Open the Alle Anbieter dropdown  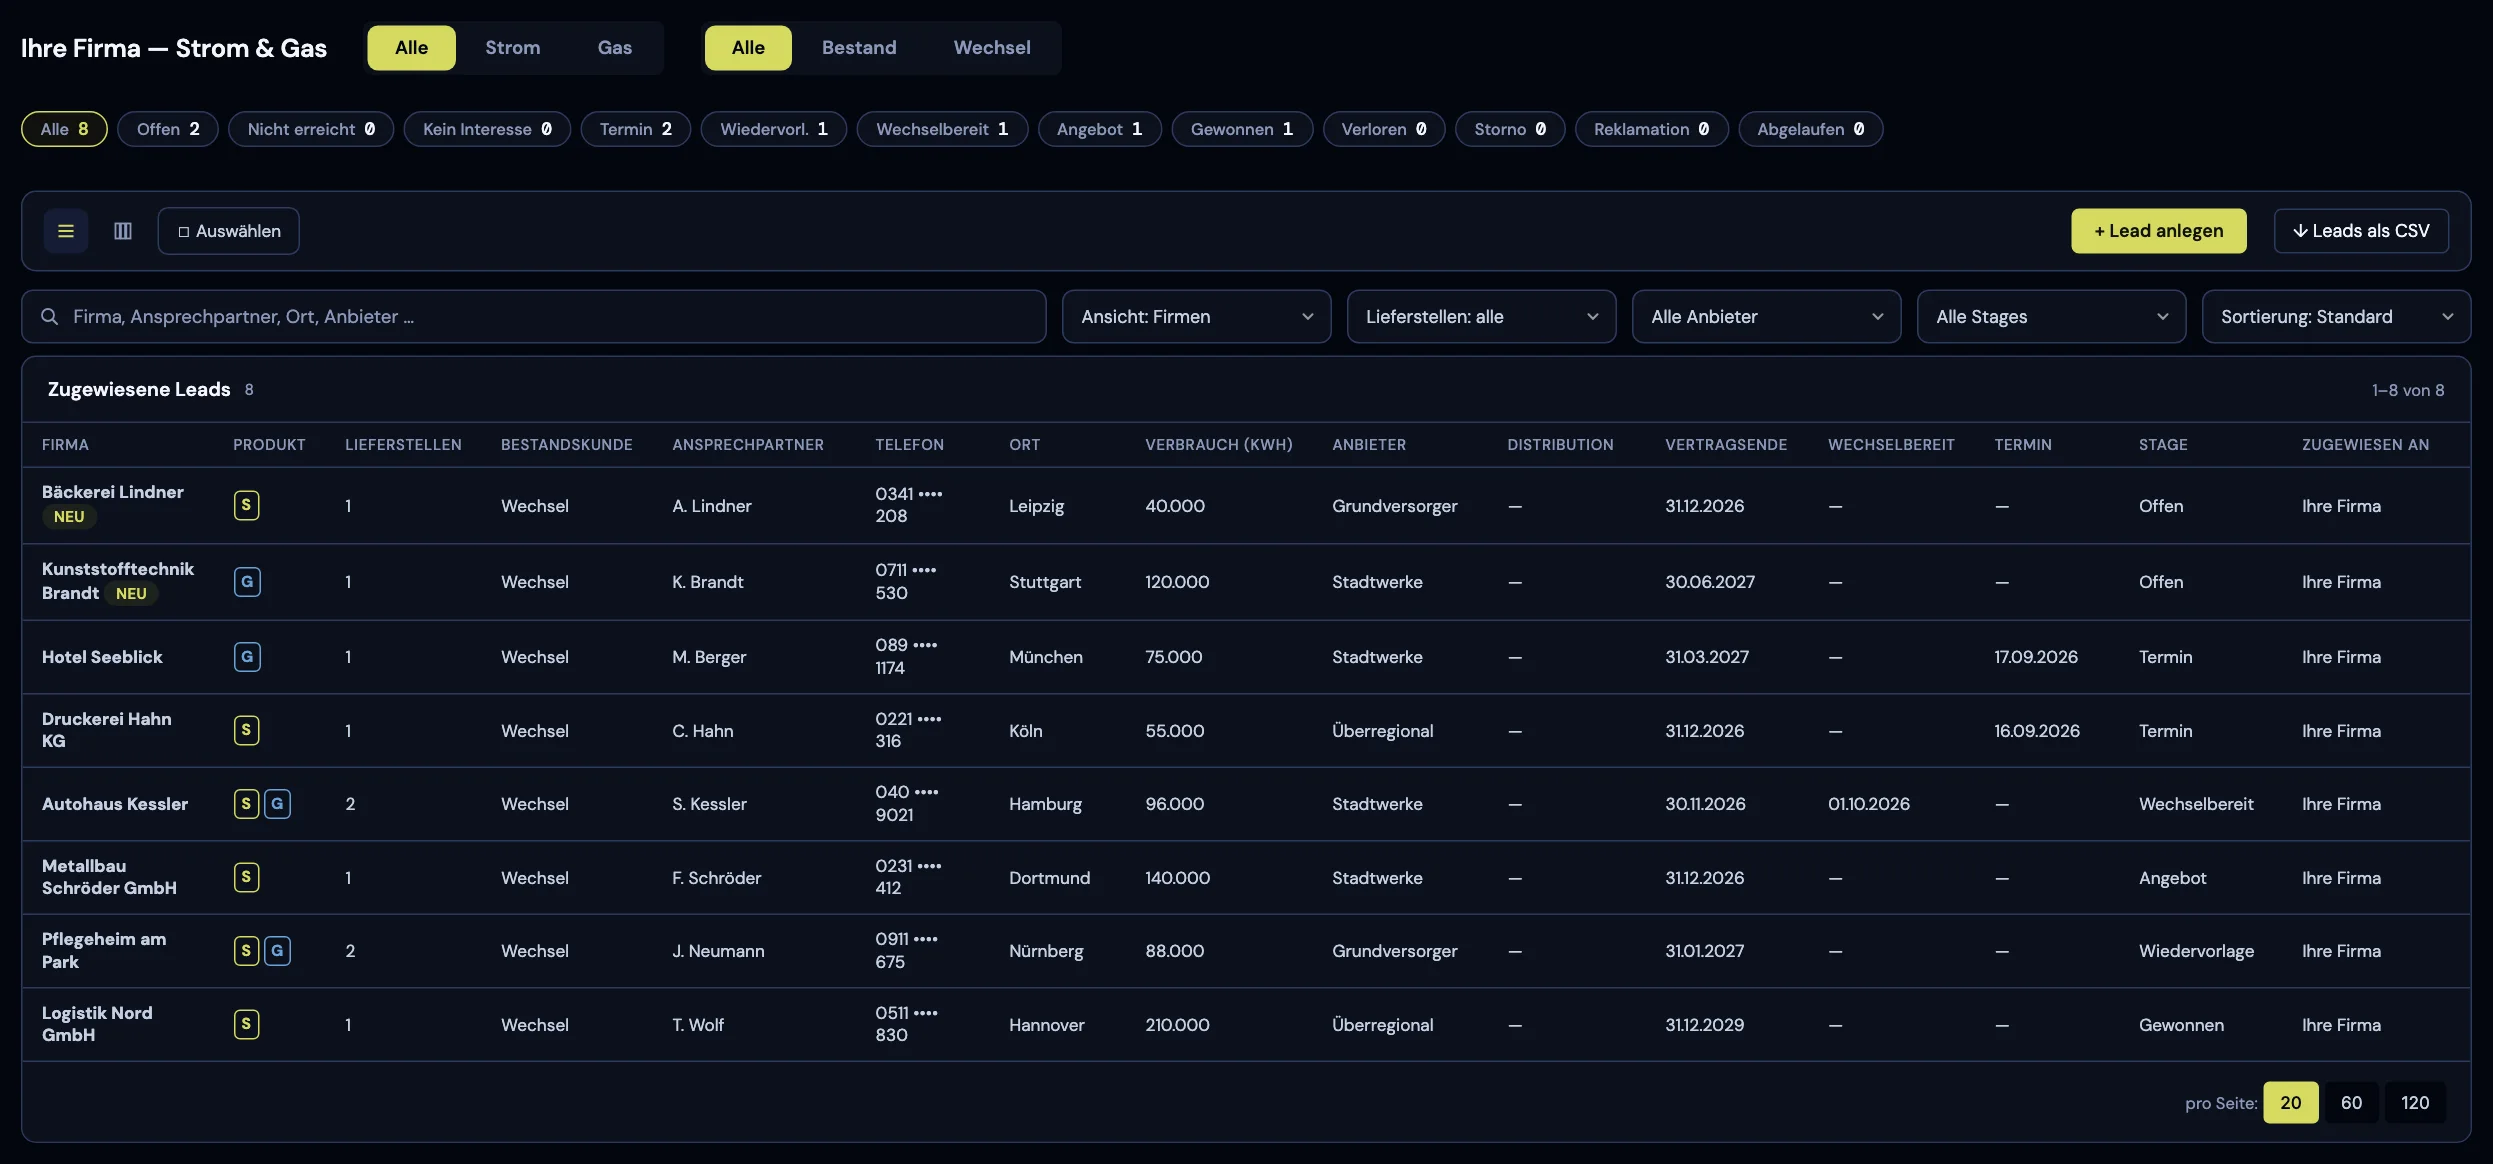click(1766, 317)
